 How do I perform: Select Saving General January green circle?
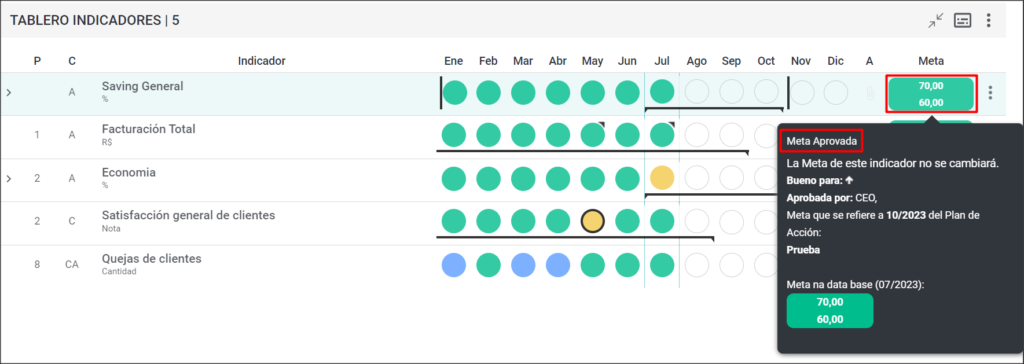click(455, 93)
